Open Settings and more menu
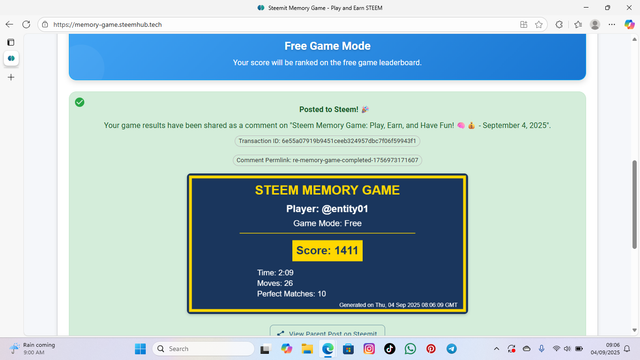 point(611,24)
